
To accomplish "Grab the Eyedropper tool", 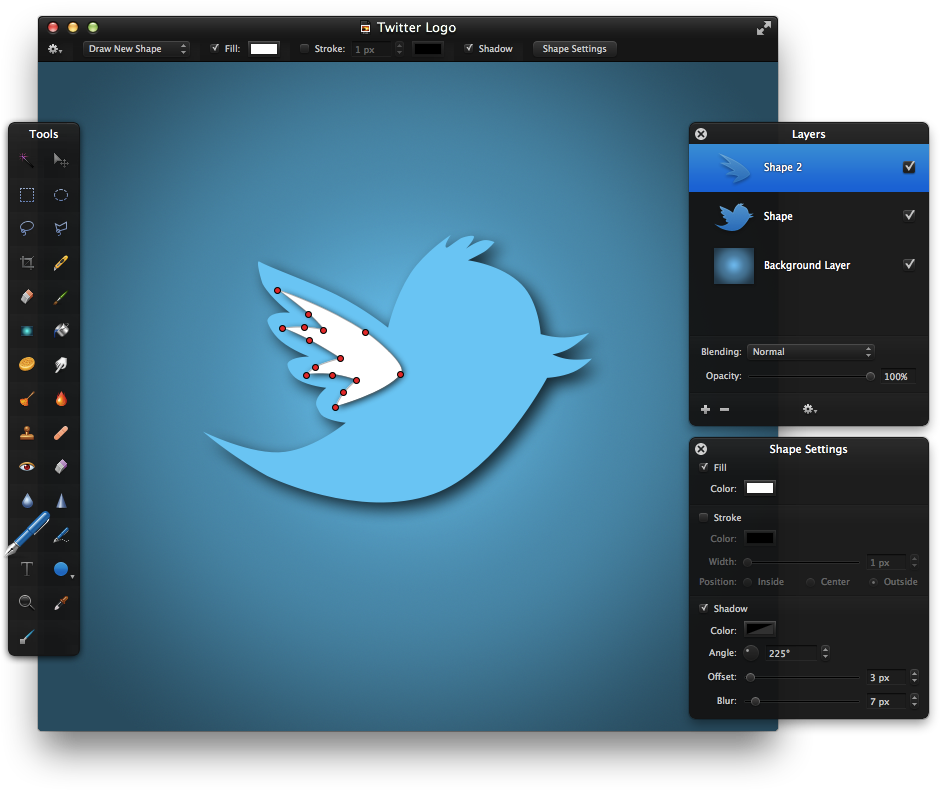I will [x=60, y=602].
